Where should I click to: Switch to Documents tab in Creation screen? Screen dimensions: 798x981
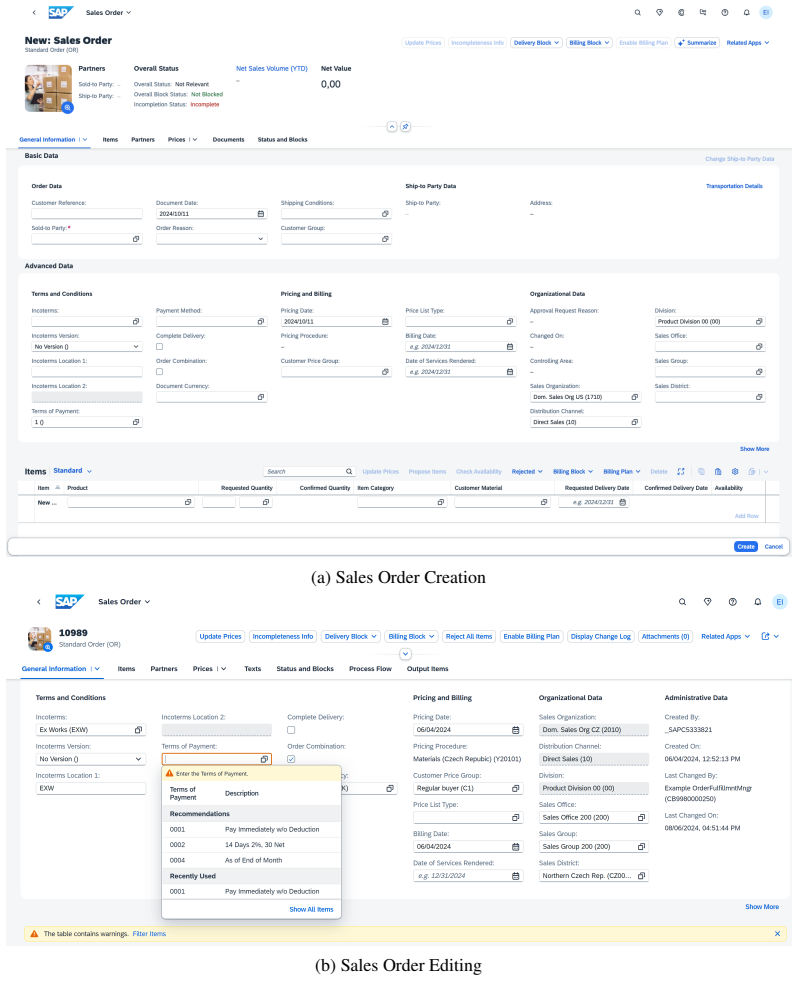pyautogui.click(x=228, y=140)
